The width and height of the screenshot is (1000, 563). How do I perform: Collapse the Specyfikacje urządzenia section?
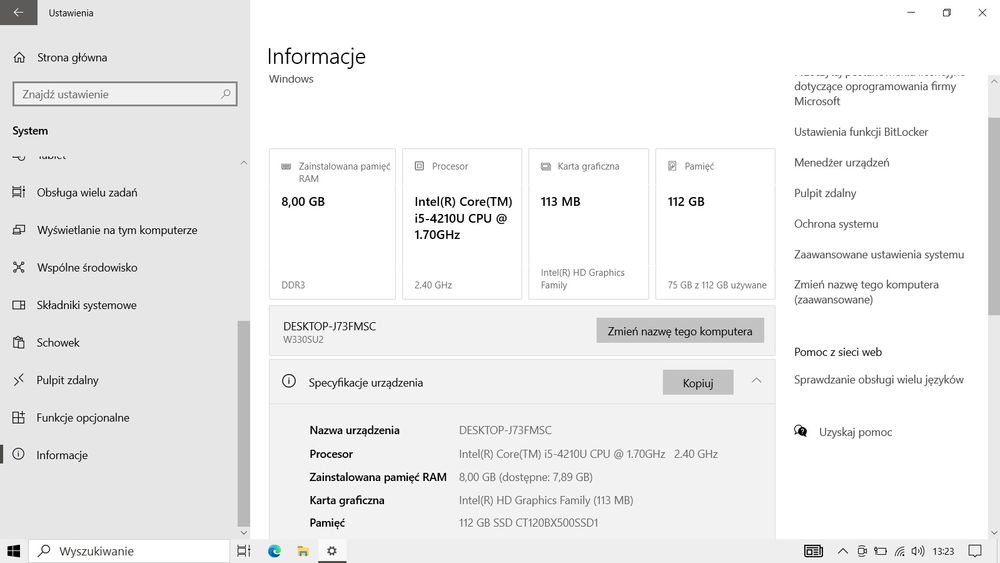tap(756, 381)
